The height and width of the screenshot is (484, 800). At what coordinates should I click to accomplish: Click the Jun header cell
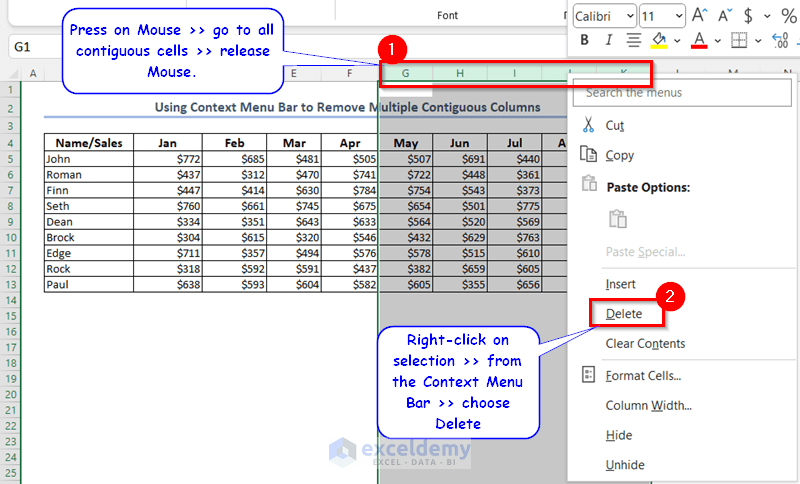coord(460,143)
